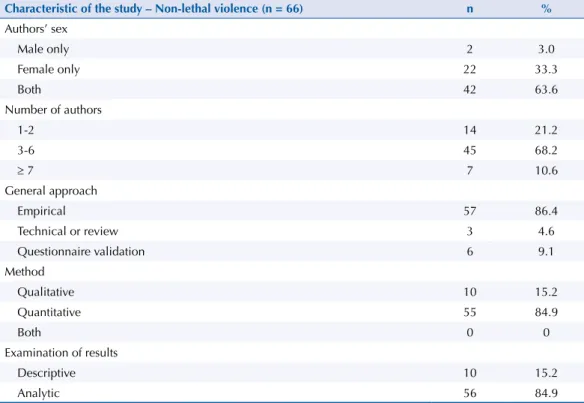Click the 'Quantitative' row label
This screenshot has width=584, height=403.
(49, 312)
